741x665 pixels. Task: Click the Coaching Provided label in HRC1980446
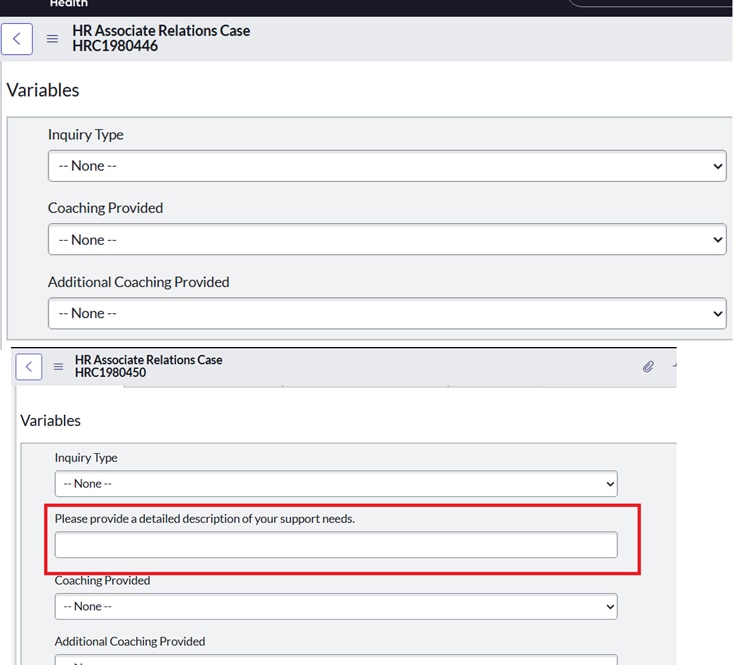[105, 208]
